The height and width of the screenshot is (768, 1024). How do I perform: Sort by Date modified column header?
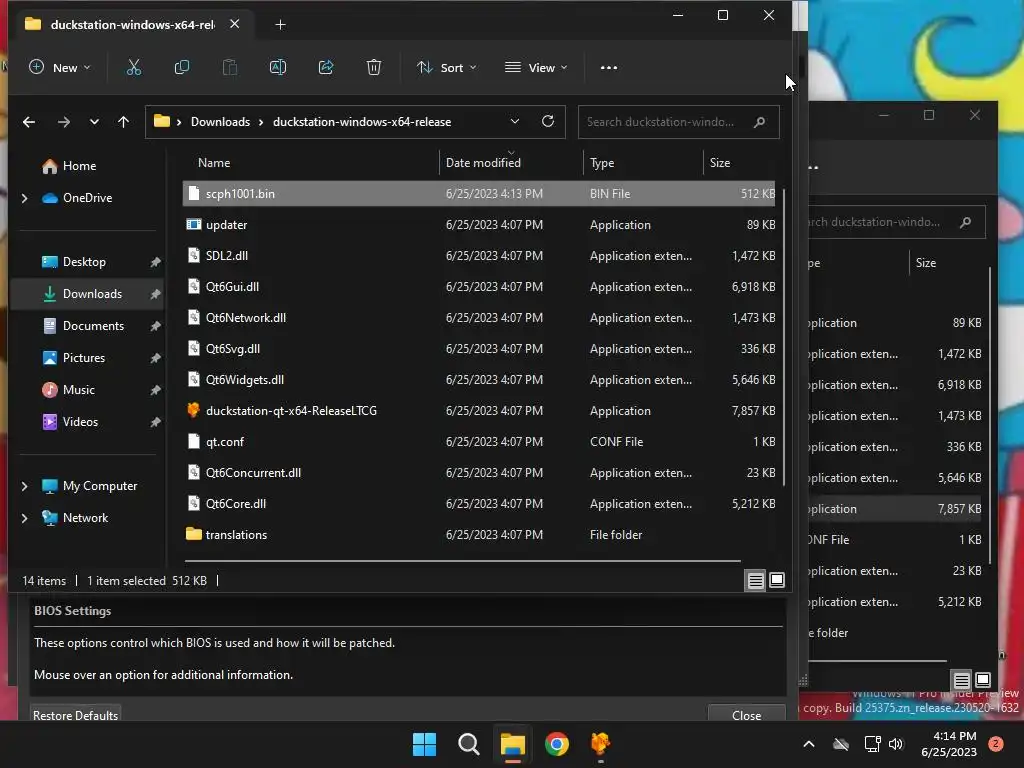pos(483,163)
